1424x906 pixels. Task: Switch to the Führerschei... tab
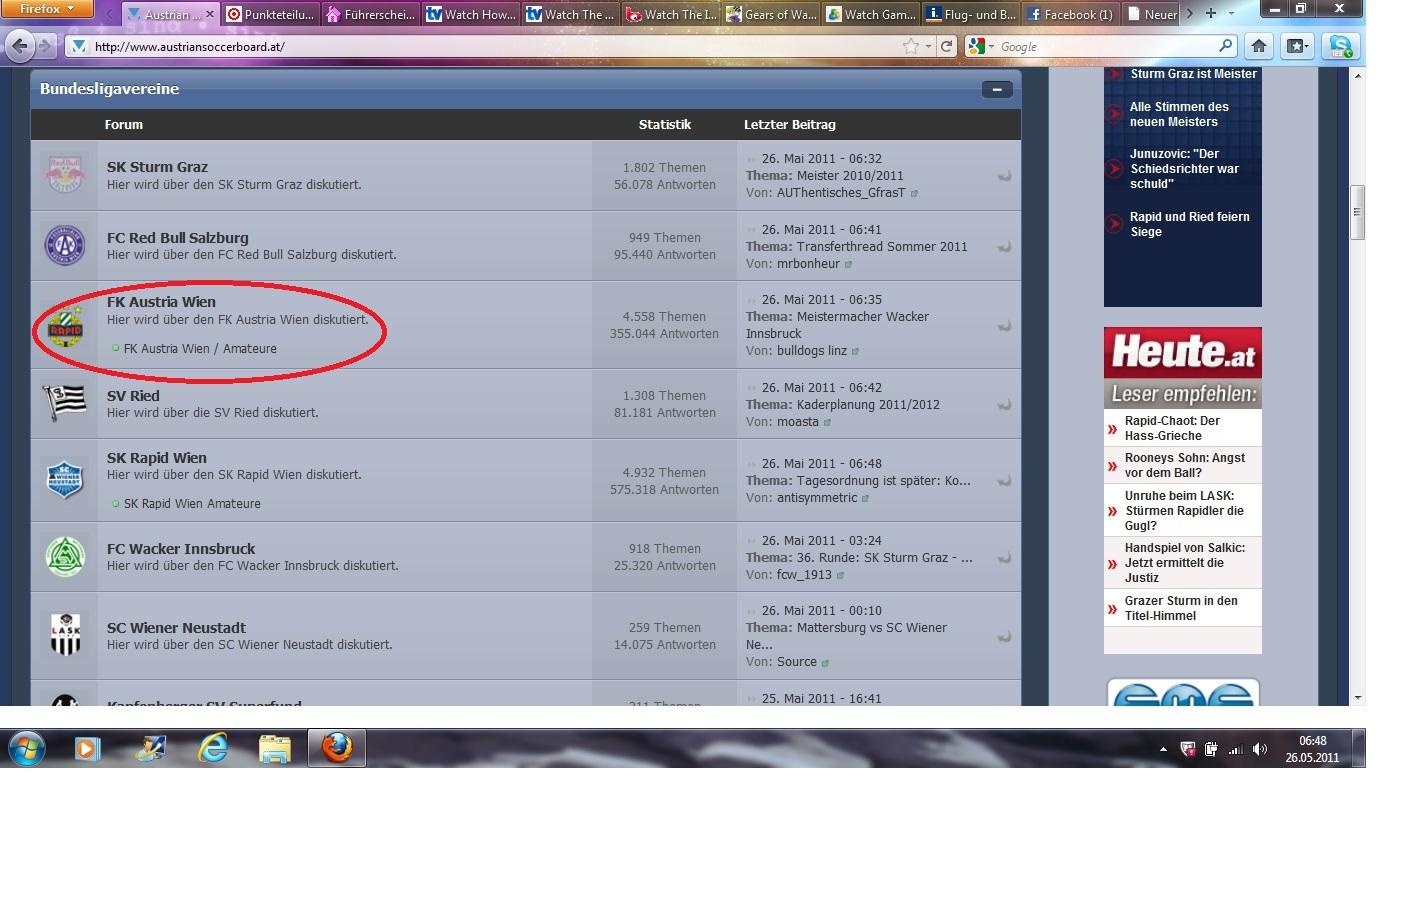(370, 14)
